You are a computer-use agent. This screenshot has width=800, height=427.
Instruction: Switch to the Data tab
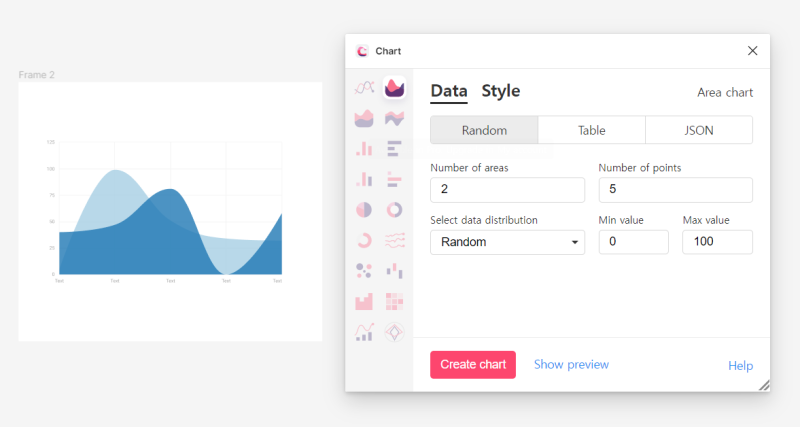(x=449, y=91)
